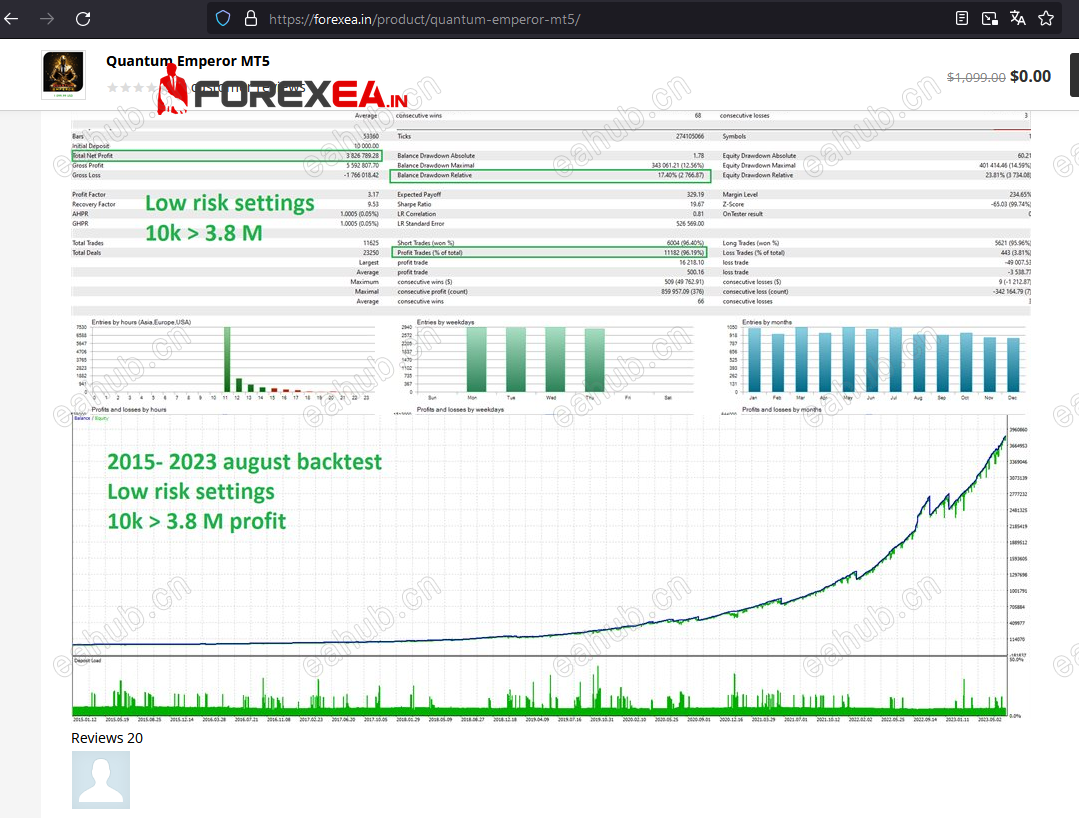Image resolution: width=1079 pixels, height=818 pixels.
Task: View site security padlock info
Action: [x=251, y=19]
